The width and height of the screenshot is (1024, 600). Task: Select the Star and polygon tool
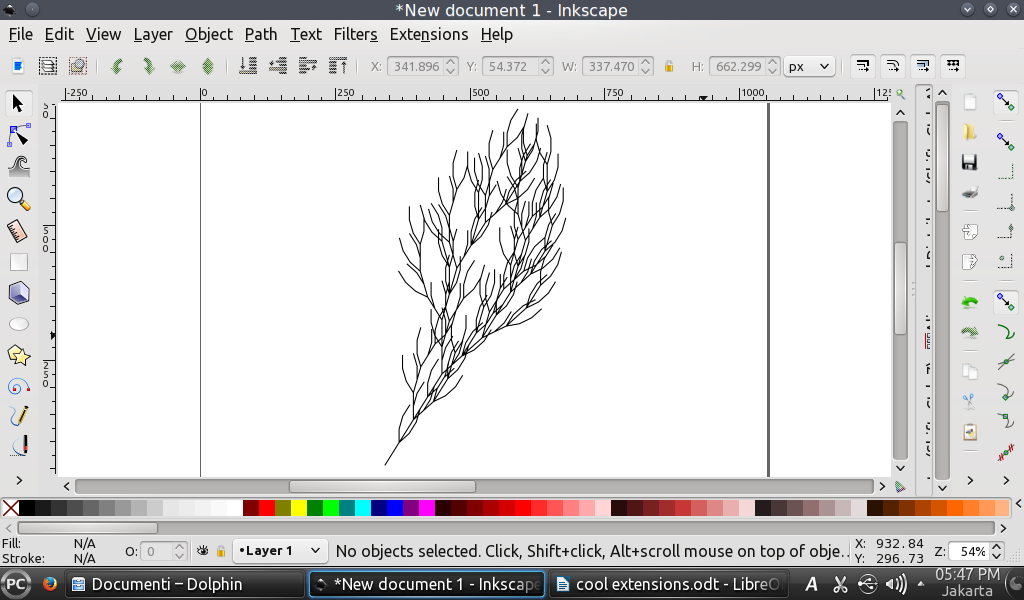(18, 355)
